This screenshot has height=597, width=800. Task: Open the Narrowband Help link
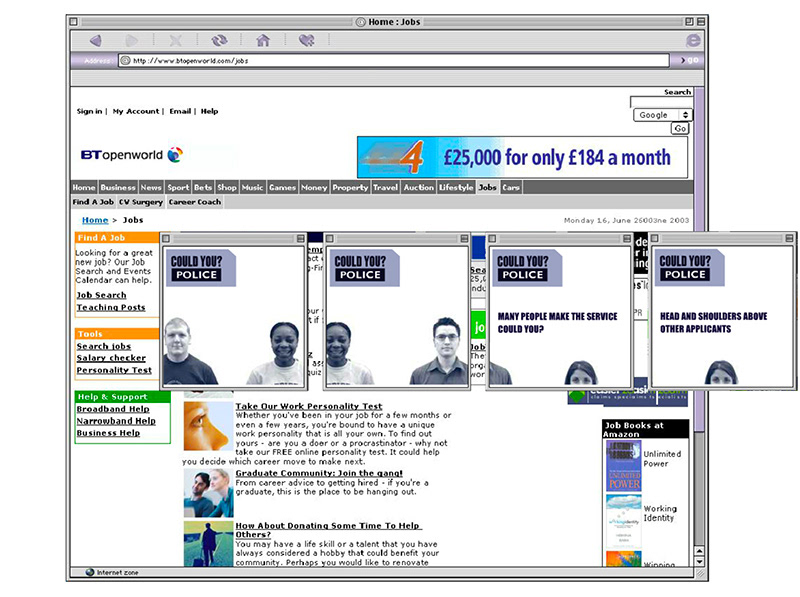[116, 420]
